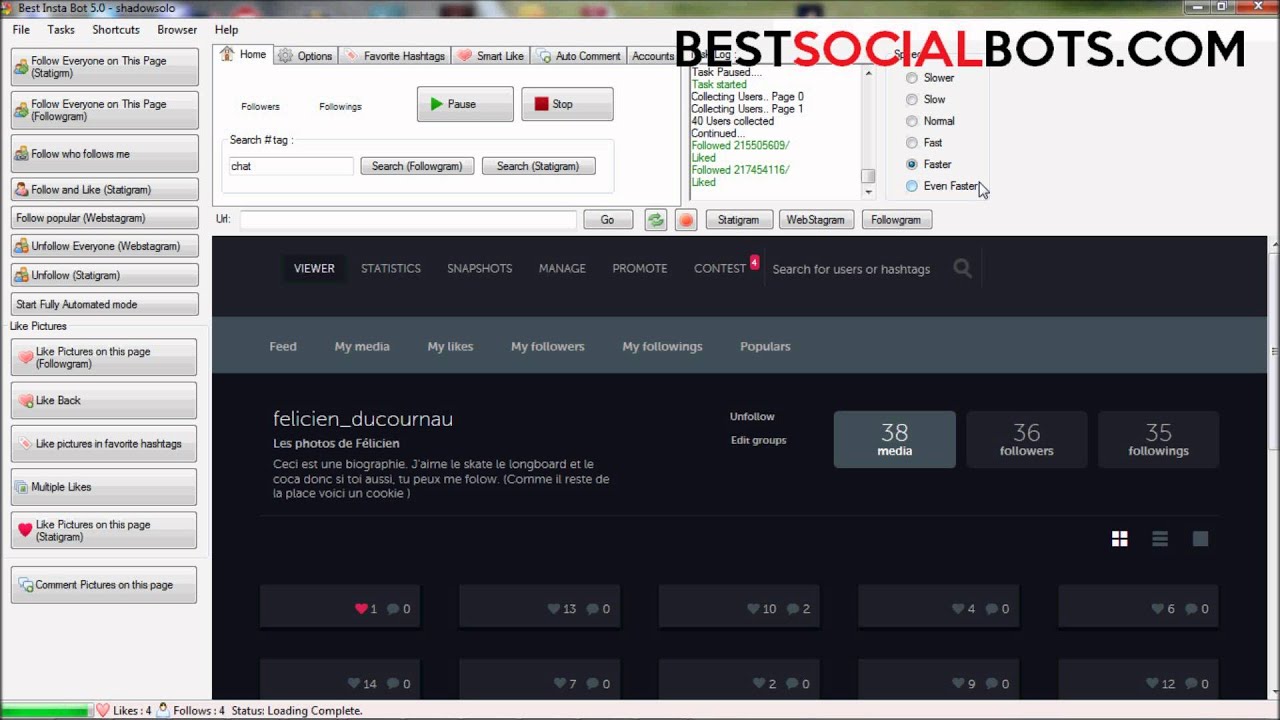Click heart icon on photo with 13 likes
Image resolution: width=1280 pixels, height=720 pixels.
pos(554,608)
